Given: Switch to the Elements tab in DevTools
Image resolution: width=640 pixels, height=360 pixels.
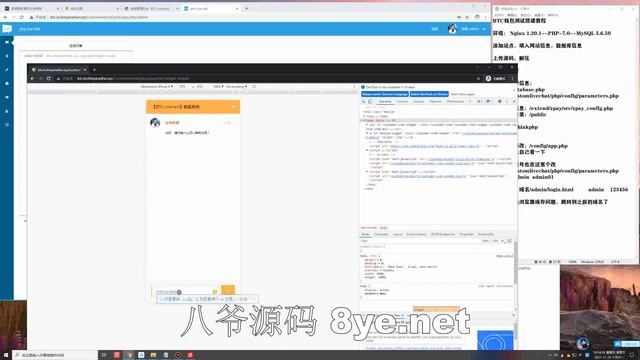Looking at the screenshot, I should (385, 101).
